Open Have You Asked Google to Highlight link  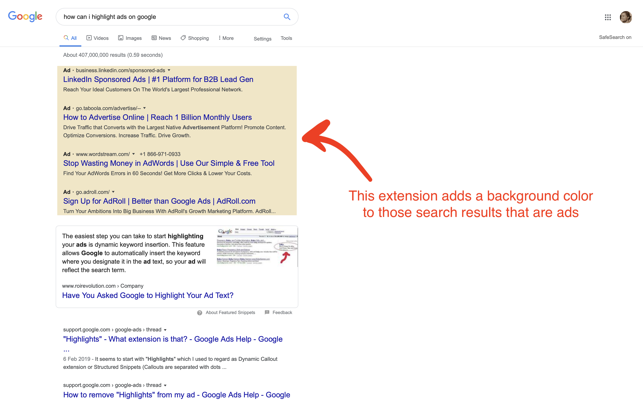148,295
